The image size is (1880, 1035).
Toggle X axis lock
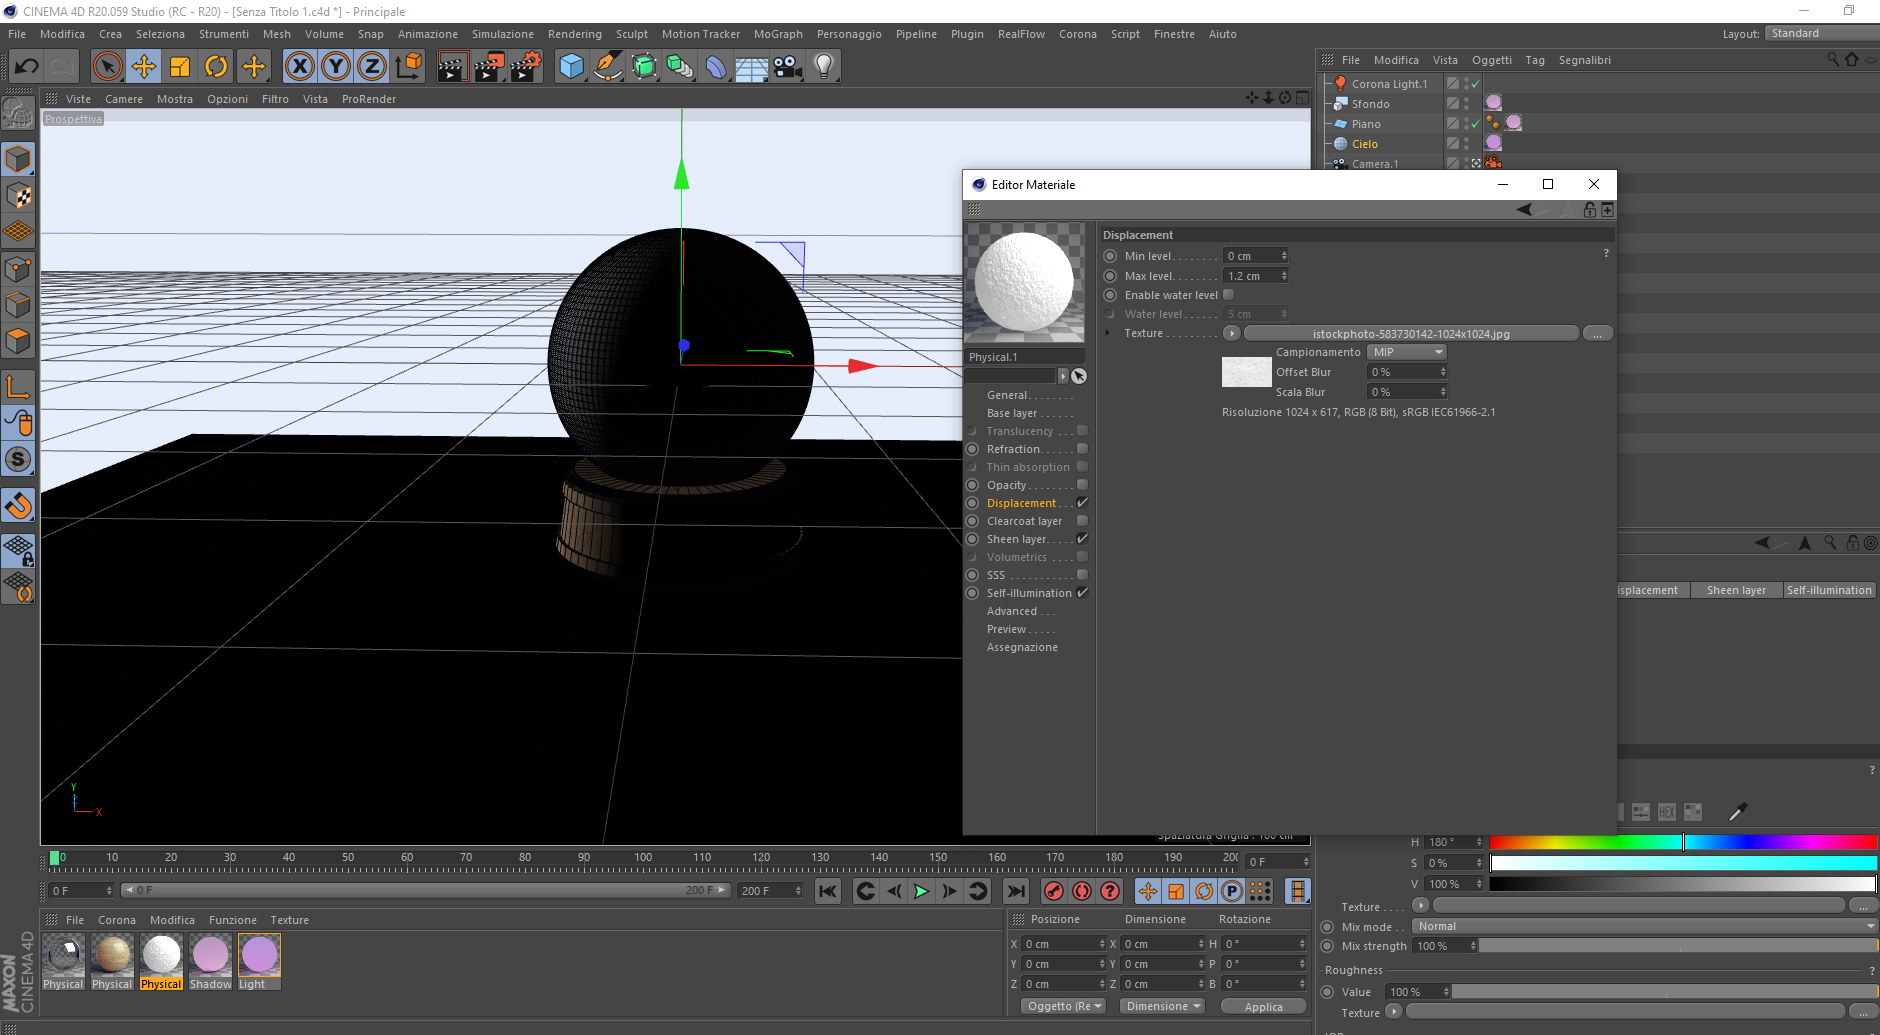299,67
